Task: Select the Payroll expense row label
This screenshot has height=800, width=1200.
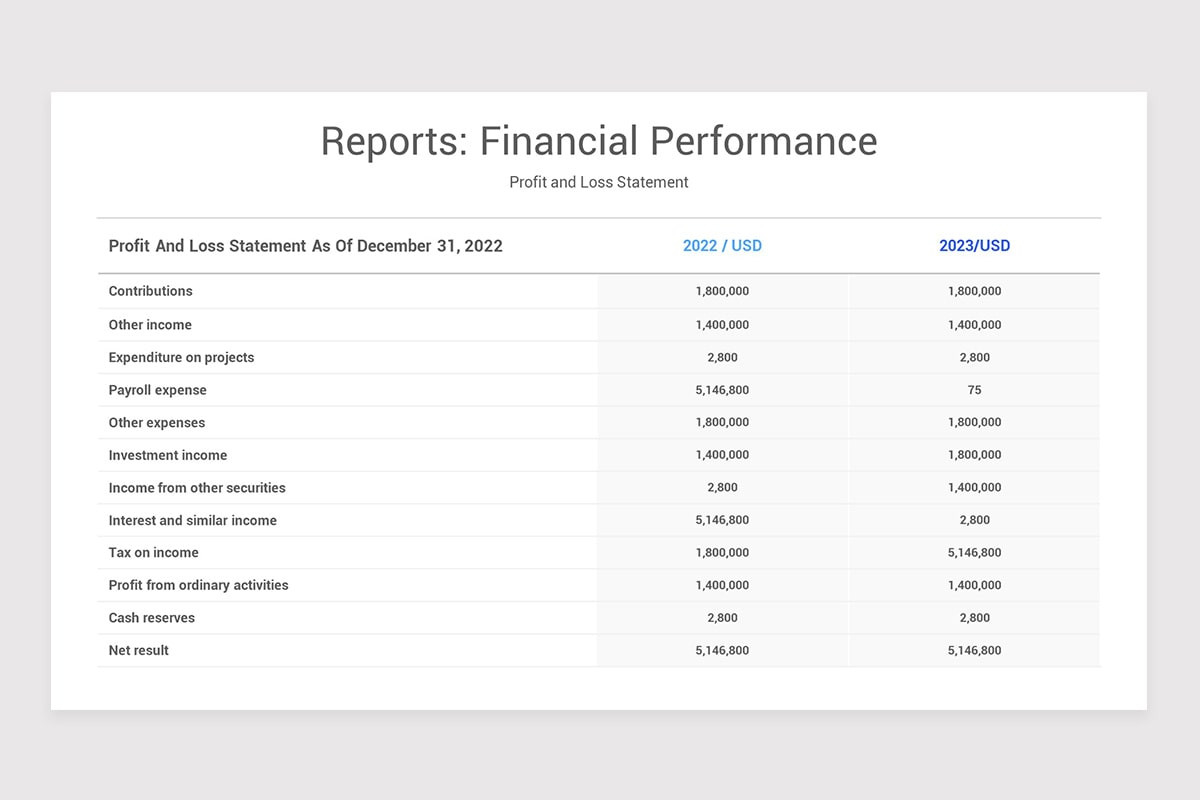Action: [157, 390]
